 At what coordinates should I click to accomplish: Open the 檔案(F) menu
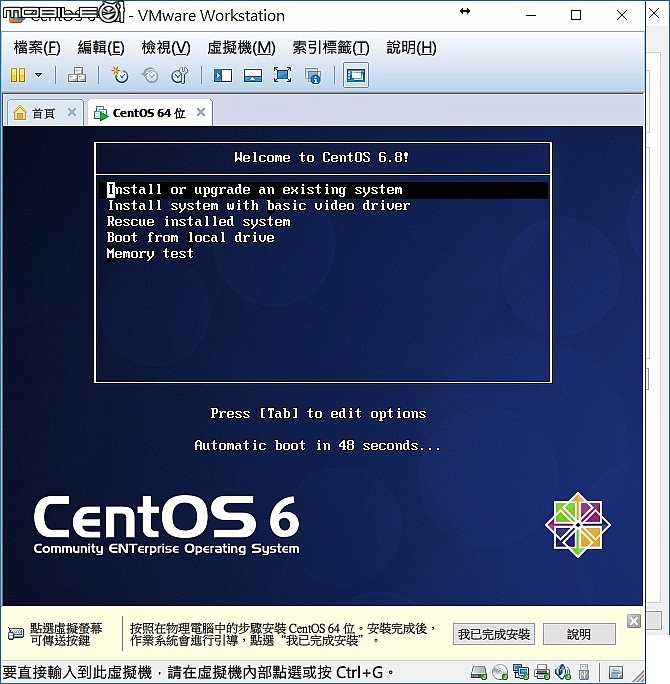37,48
